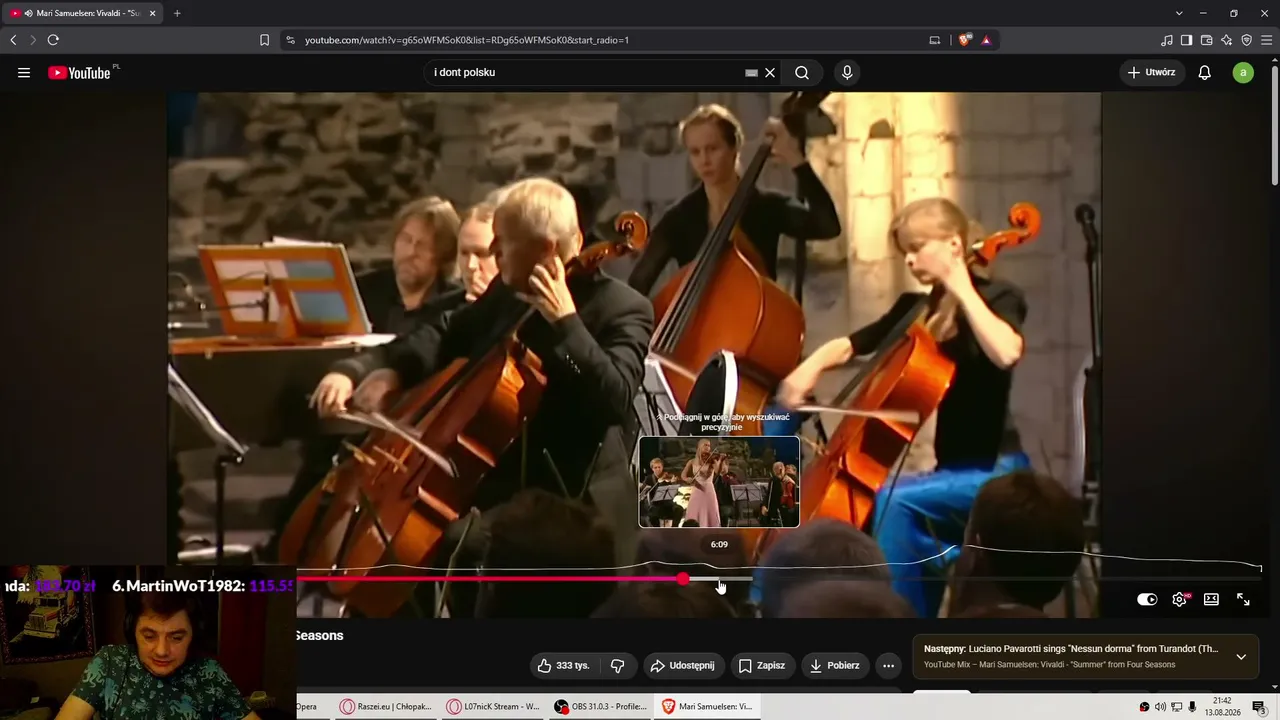Toggle the autoplay switch

point(1147,599)
